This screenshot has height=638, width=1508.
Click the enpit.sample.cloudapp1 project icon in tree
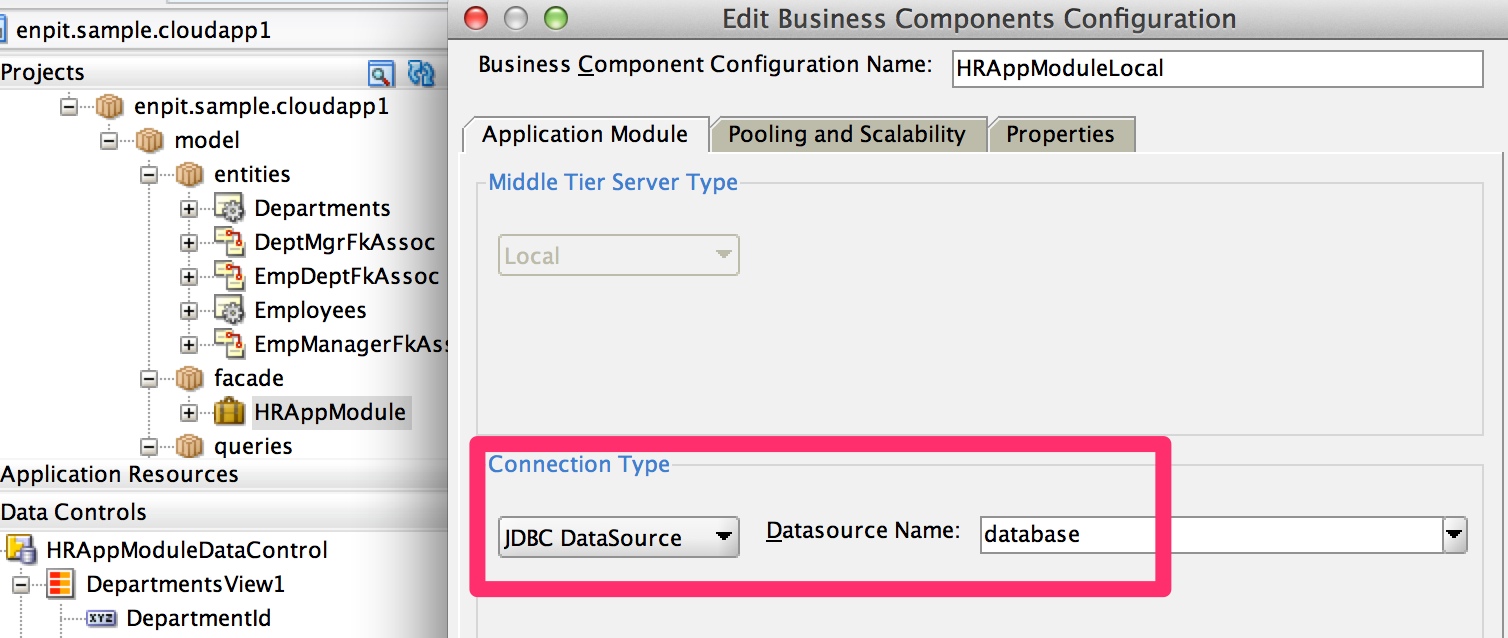pos(108,106)
